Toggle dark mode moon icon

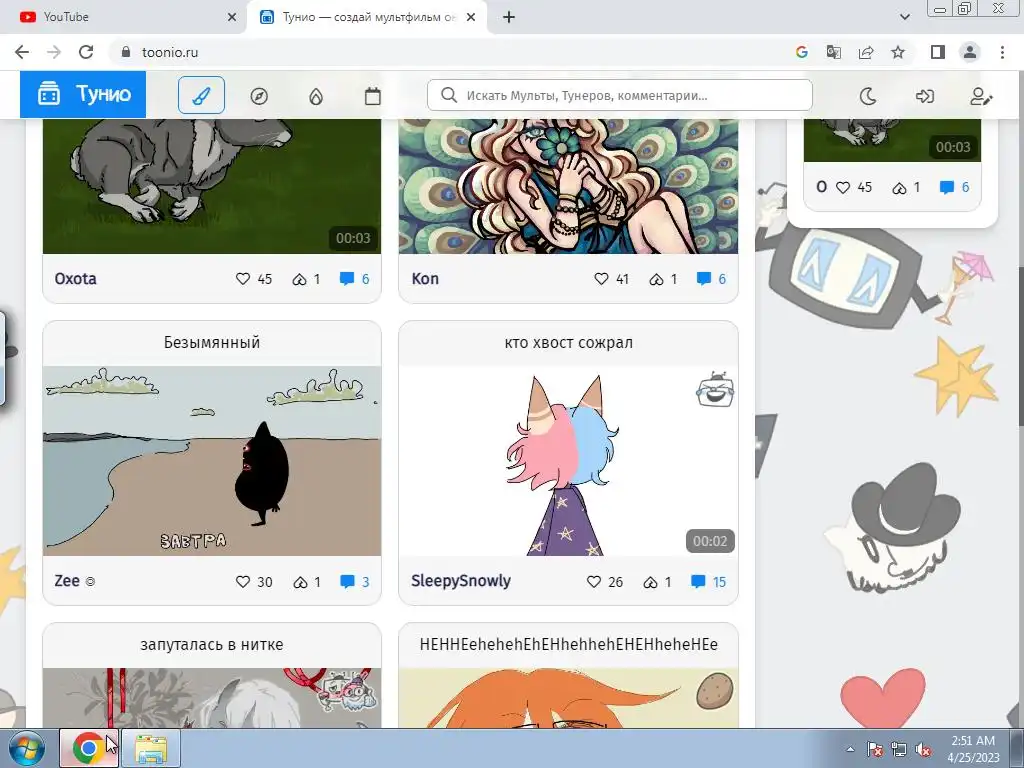coord(868,97)
